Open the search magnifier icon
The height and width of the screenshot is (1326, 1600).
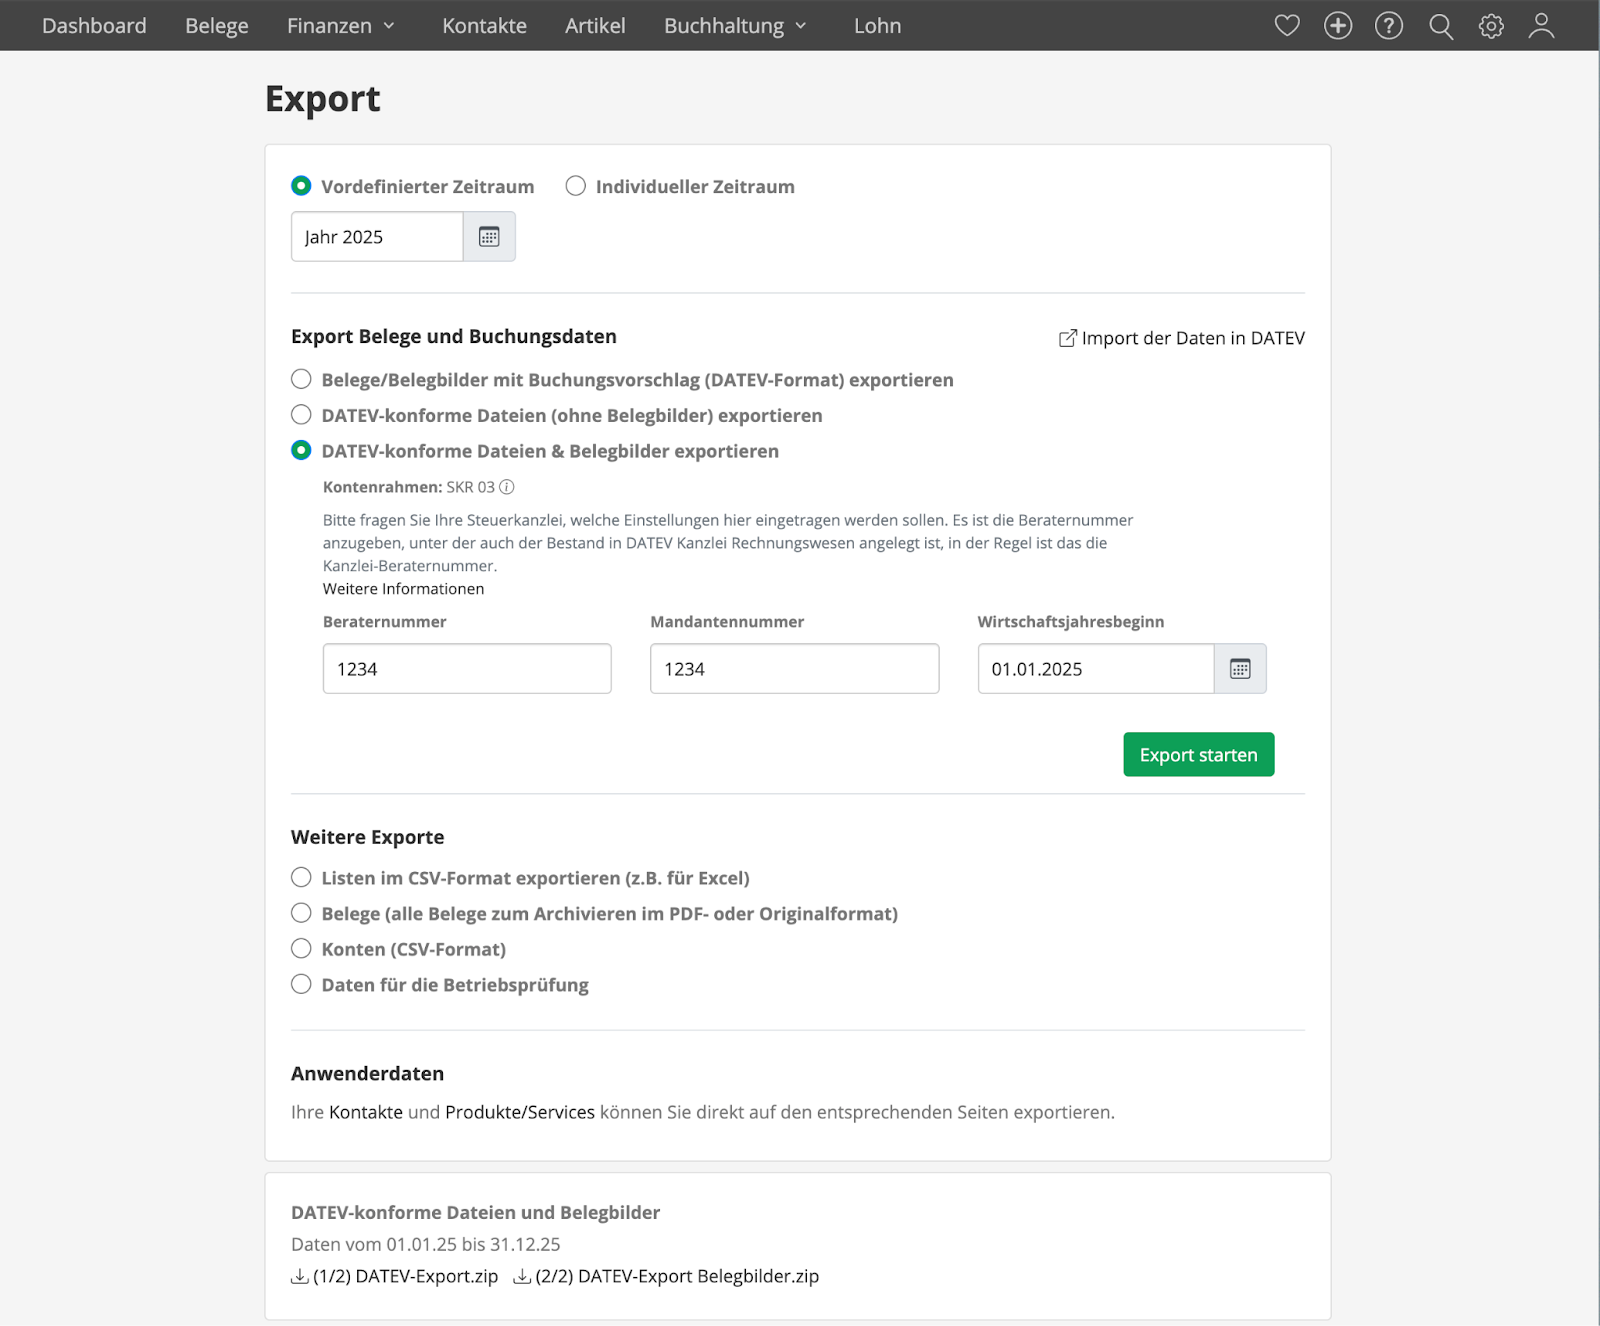click(x=1441, y=26)
